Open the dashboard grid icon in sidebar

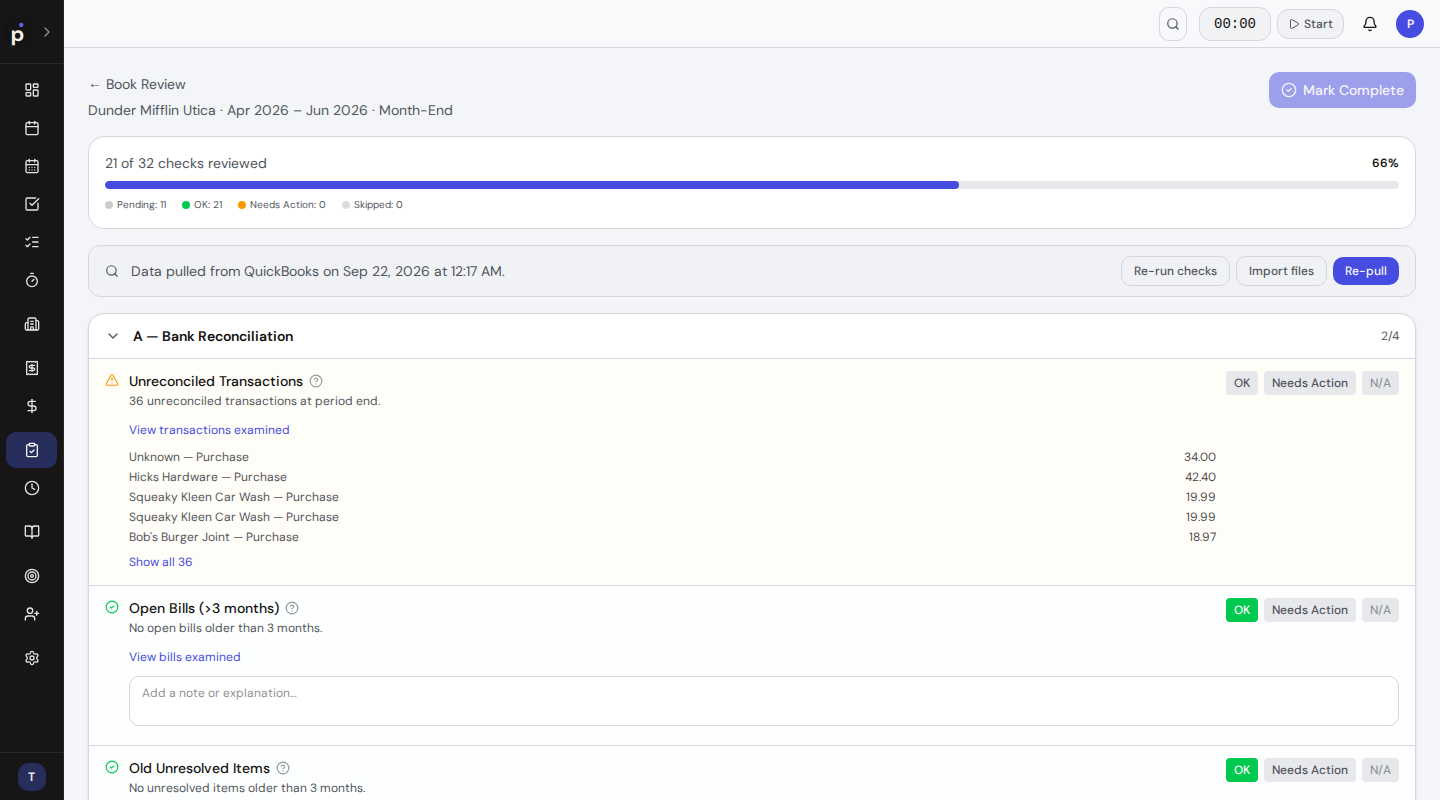click(x=32, y=90)
